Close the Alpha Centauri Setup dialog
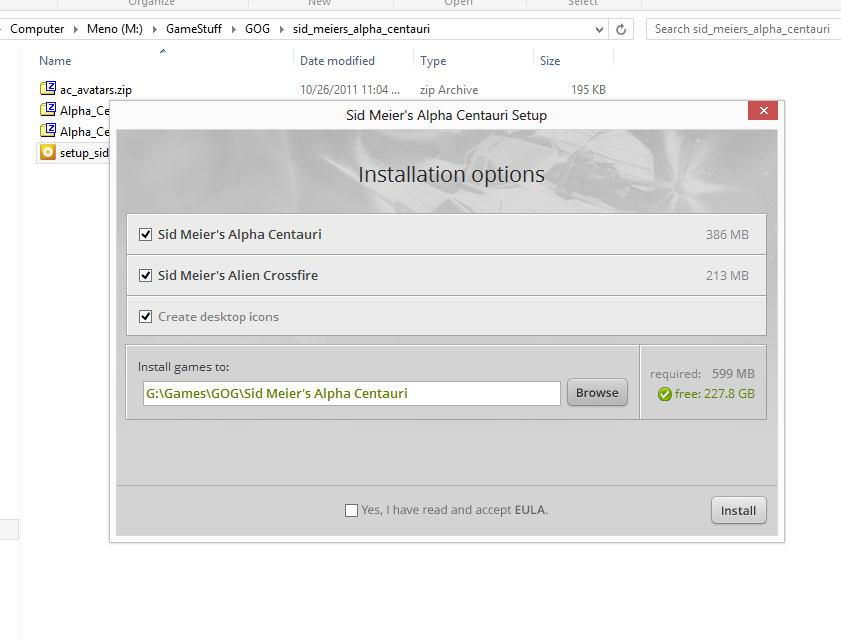Viewport: 841px width, 641px height. [x=763, y=110]
